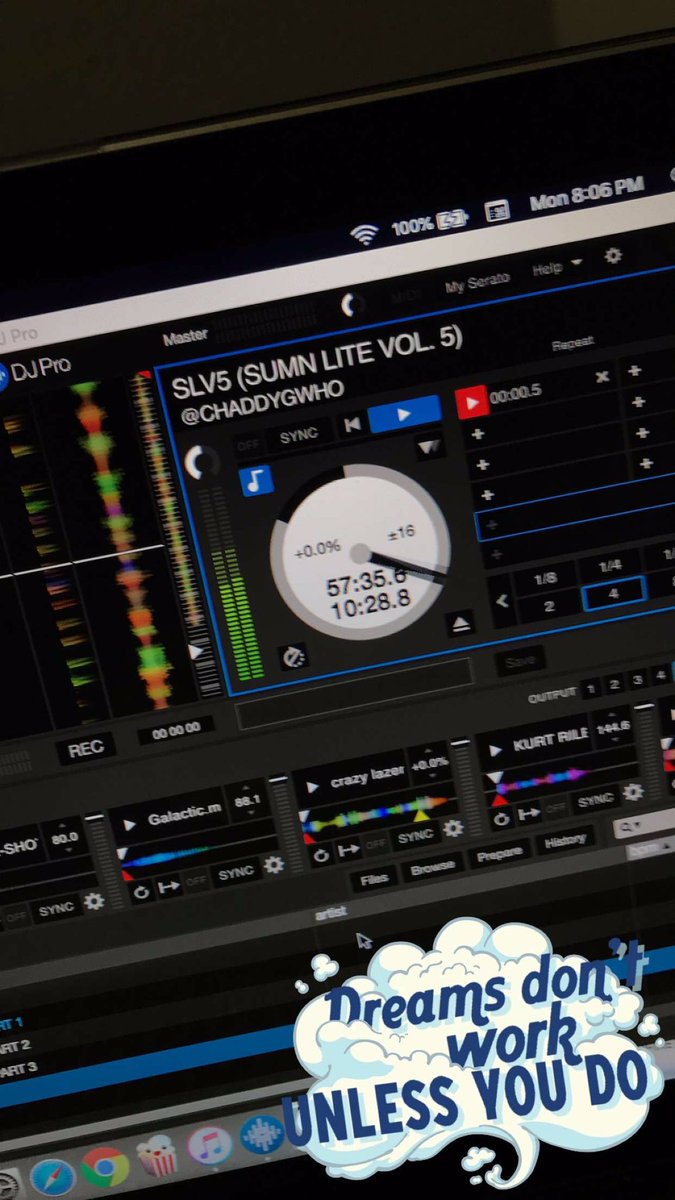Select sampler OUTPUT channel 2
Viewport: 675px width, 1200px height.
point(614,683)
